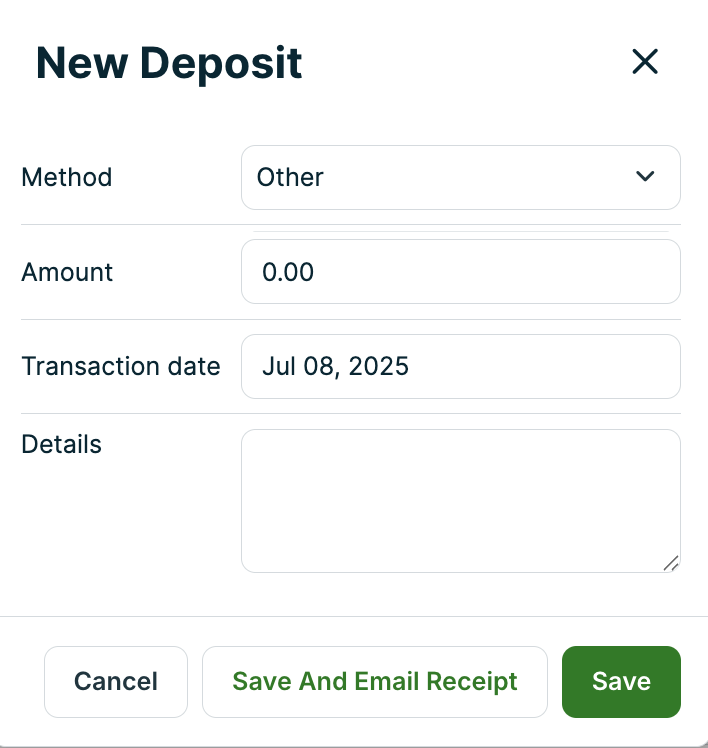Select the 0.00 amount value
This screenshot has height=748, width=708.
click(x=288, y=272)
